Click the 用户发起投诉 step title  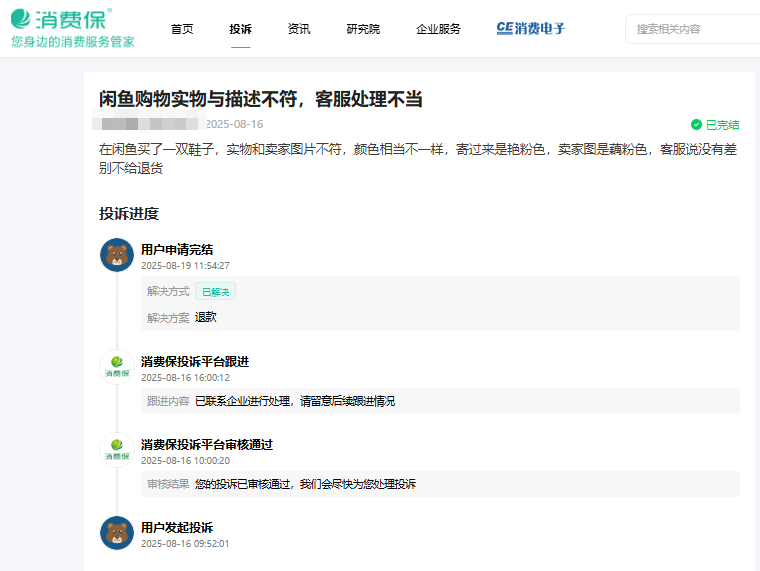177,527
